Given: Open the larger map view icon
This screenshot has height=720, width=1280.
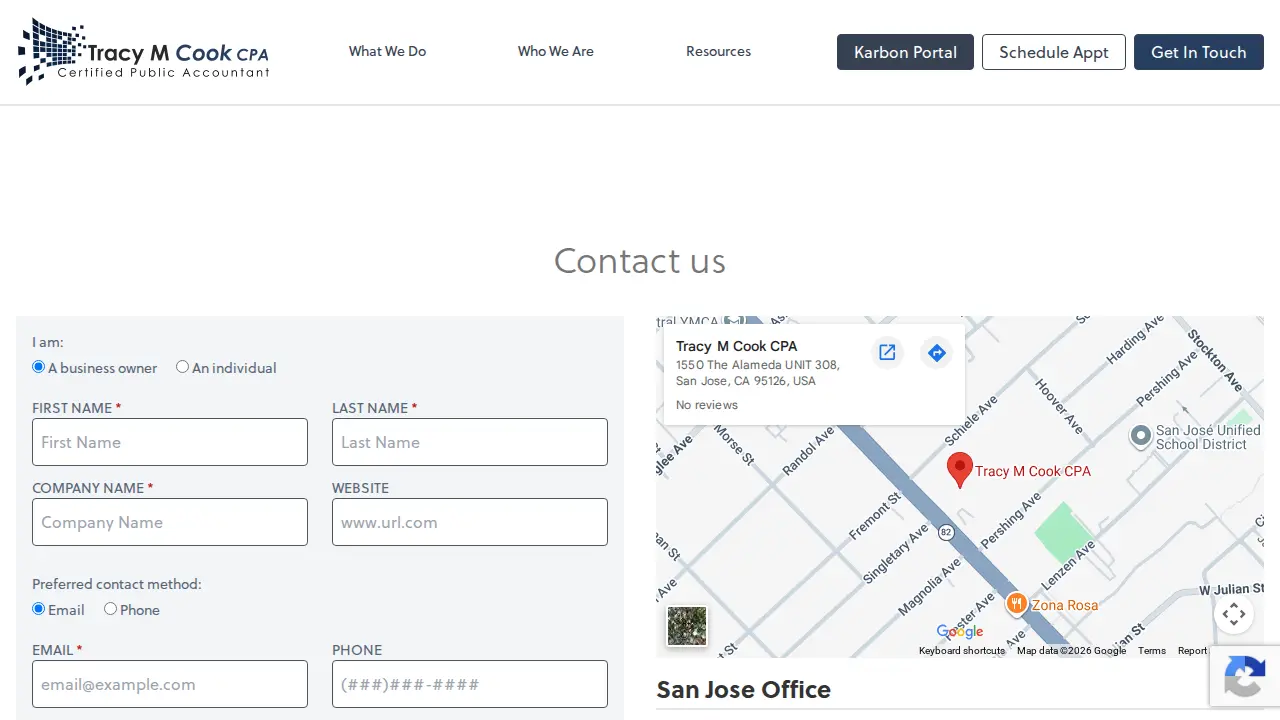Looking at the screenshot, I should tap(887, 352).
